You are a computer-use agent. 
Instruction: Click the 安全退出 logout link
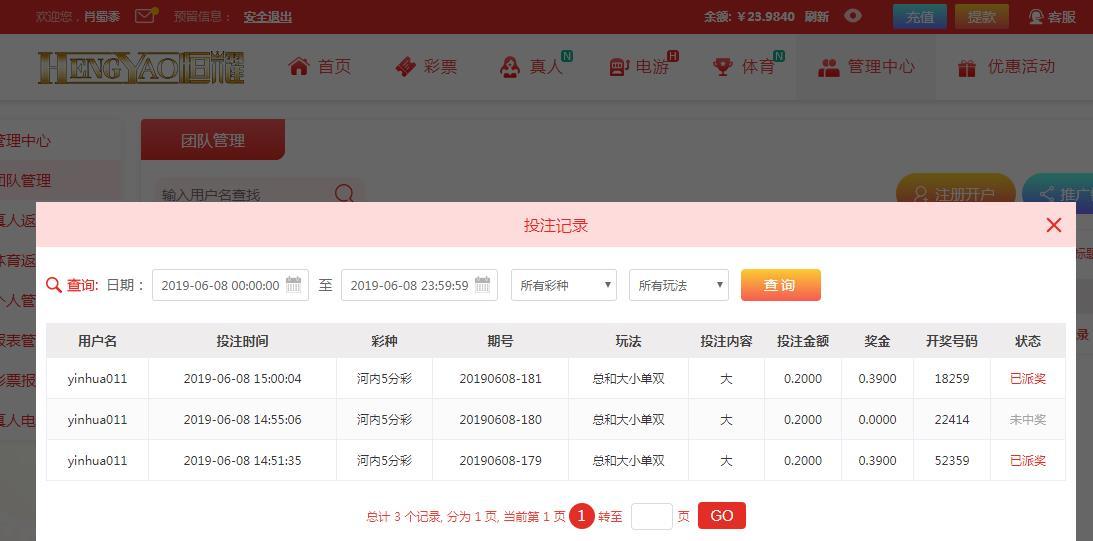click(x=268, y=17)
